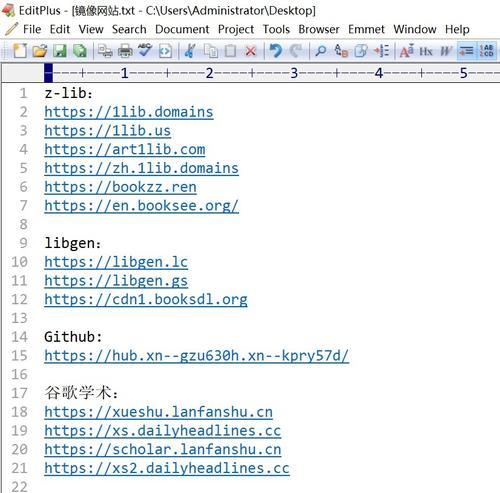Click the blue Undo arrow icon
The height and width of the screenshot is (493, 500).
click(x=276, y=51)
